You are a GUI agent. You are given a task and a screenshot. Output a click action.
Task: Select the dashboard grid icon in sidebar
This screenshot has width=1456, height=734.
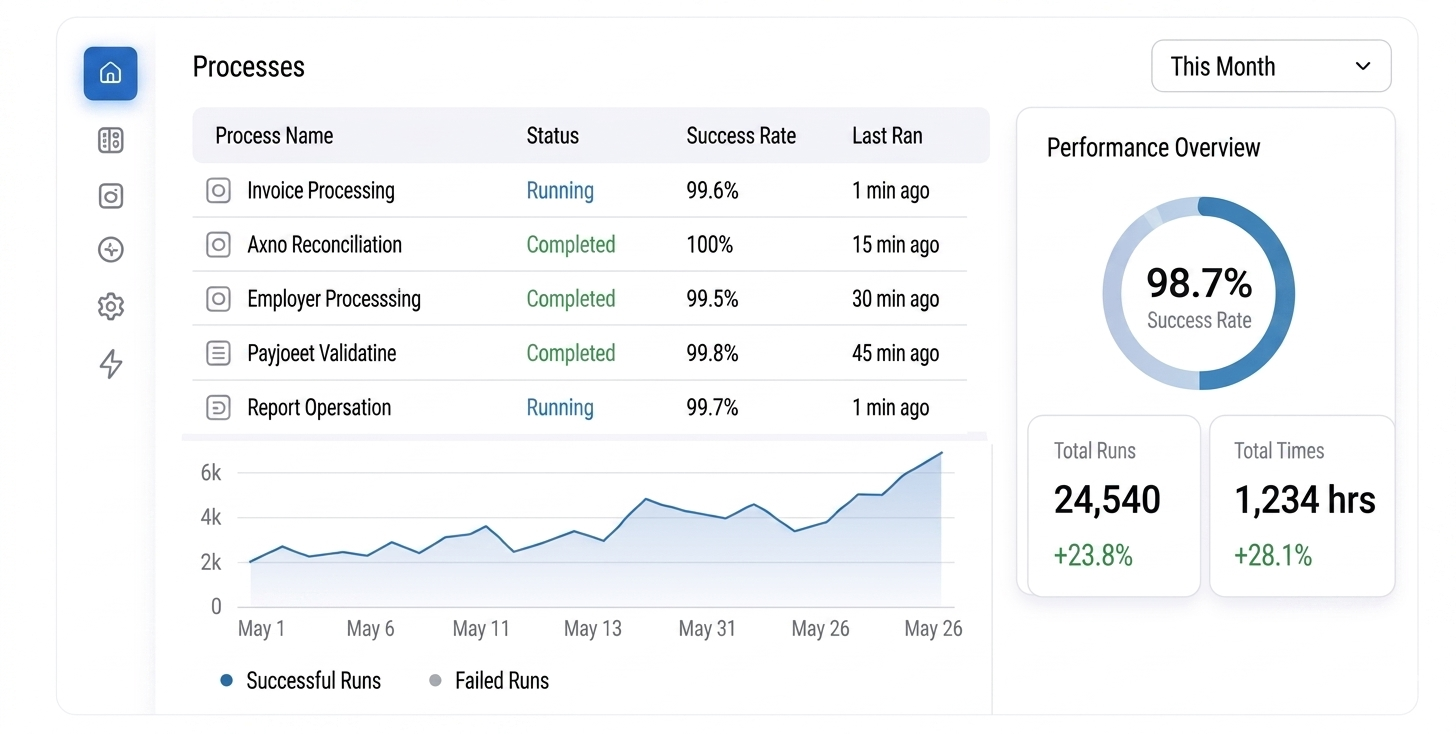tap(111, 141)
